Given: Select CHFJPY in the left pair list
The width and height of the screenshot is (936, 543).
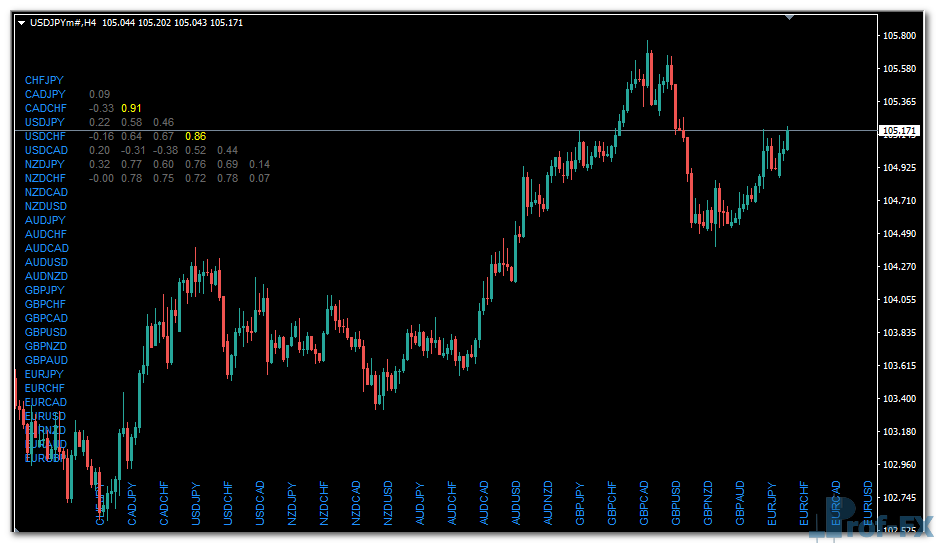Looking at the screenshot, I should (44, 79).
